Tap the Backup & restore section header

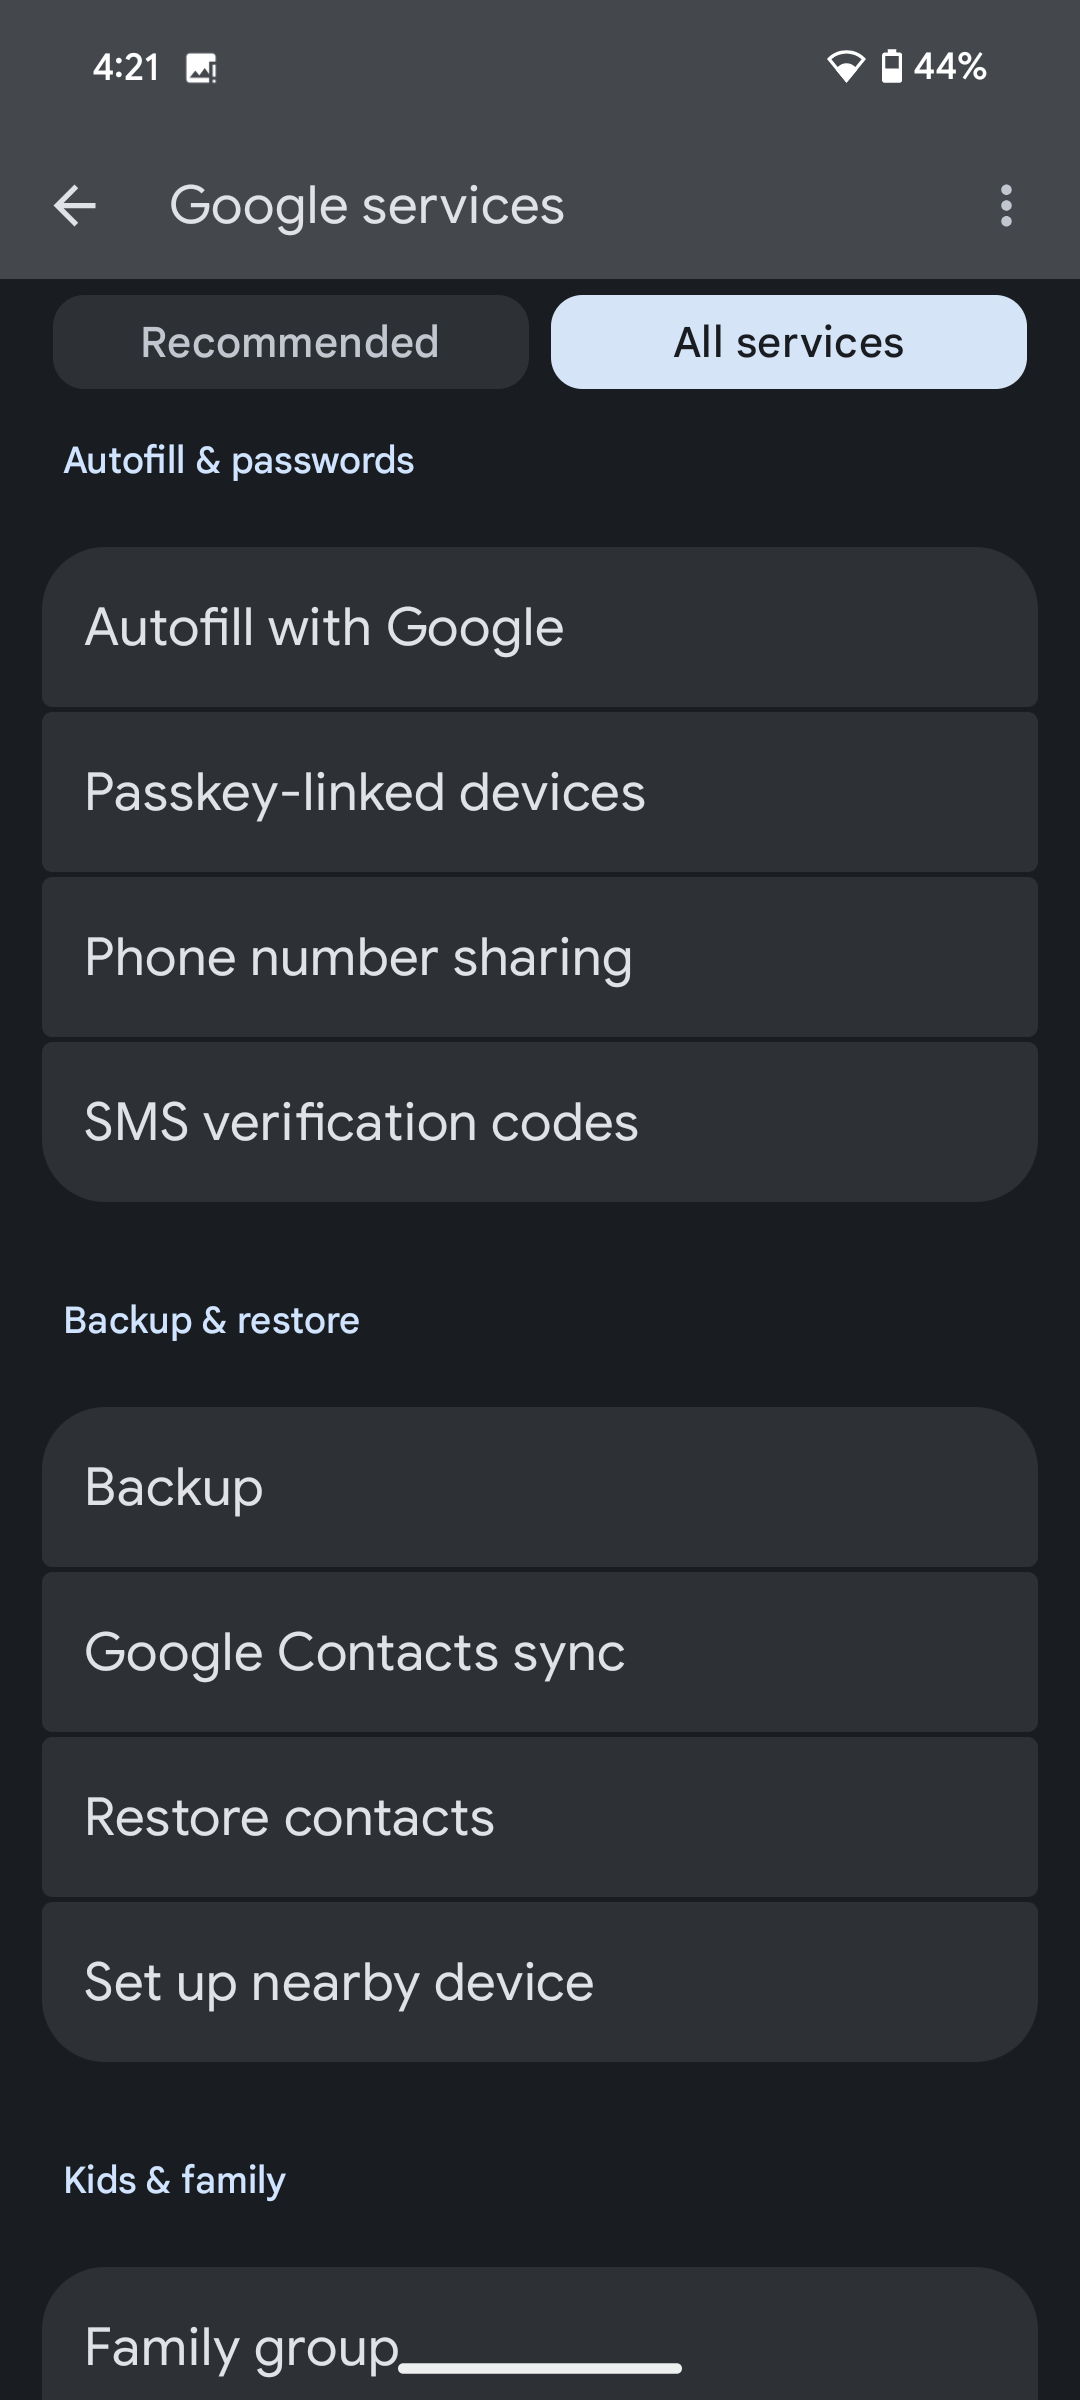point(212,1320)
